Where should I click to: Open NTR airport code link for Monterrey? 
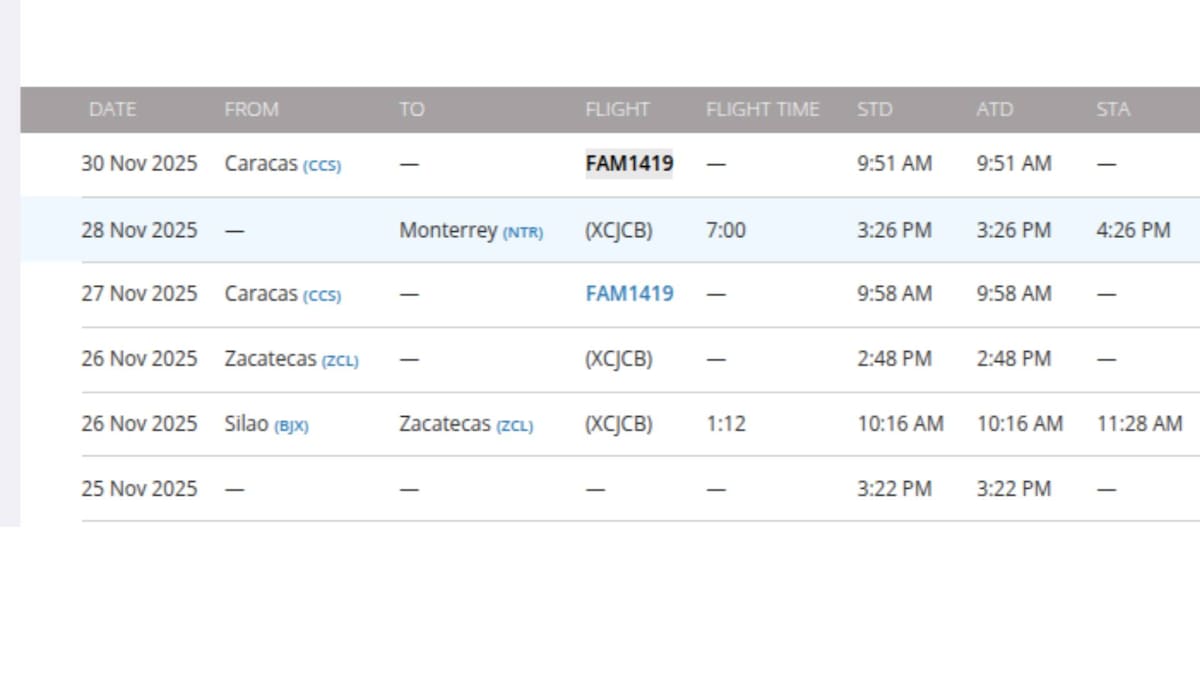click(522, 232)
